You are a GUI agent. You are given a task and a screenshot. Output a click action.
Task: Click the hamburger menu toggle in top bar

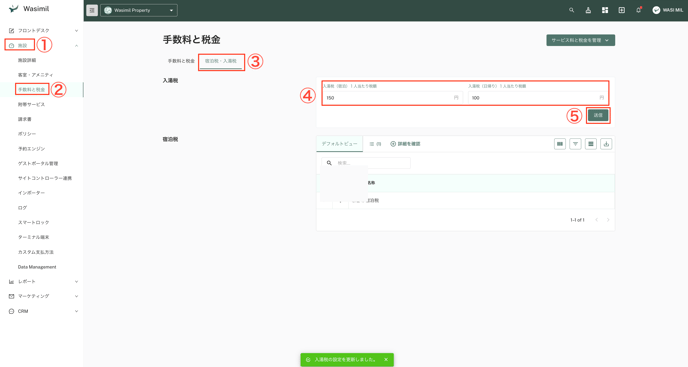click(x=92, y=10)
